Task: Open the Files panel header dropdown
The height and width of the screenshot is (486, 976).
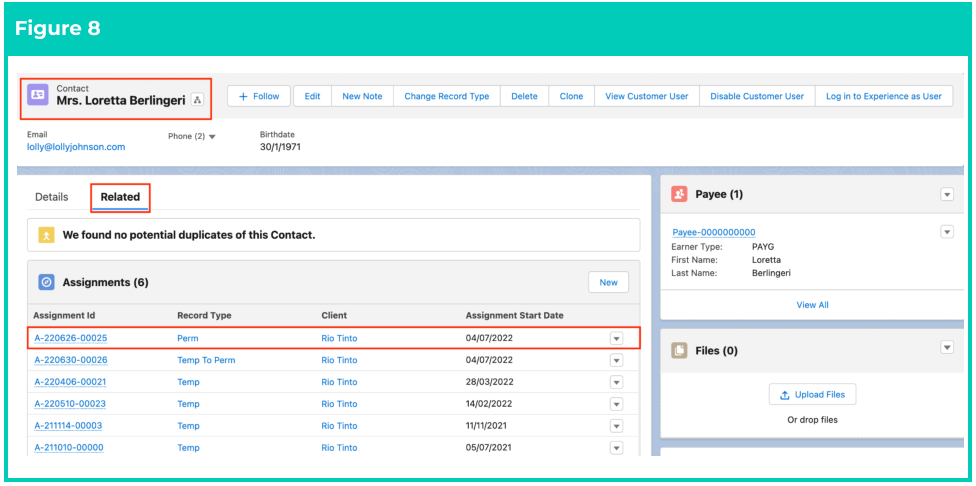Action: [947, 347]
